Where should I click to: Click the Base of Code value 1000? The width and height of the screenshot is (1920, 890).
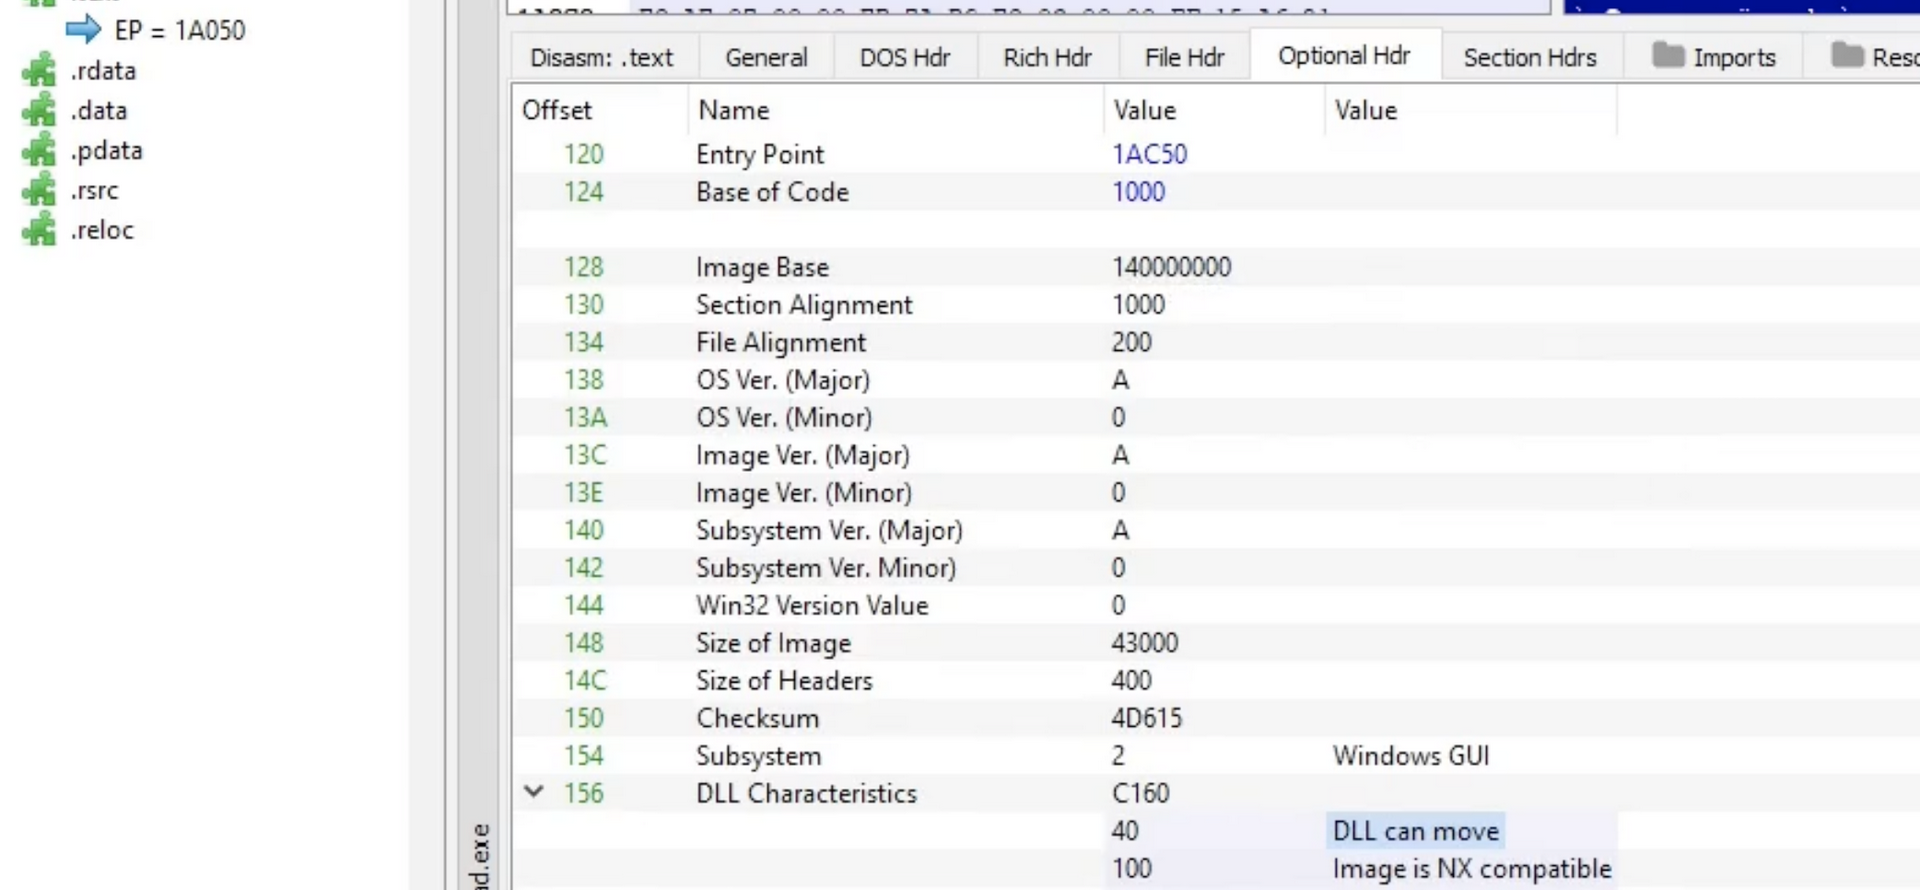(1138, 192)
